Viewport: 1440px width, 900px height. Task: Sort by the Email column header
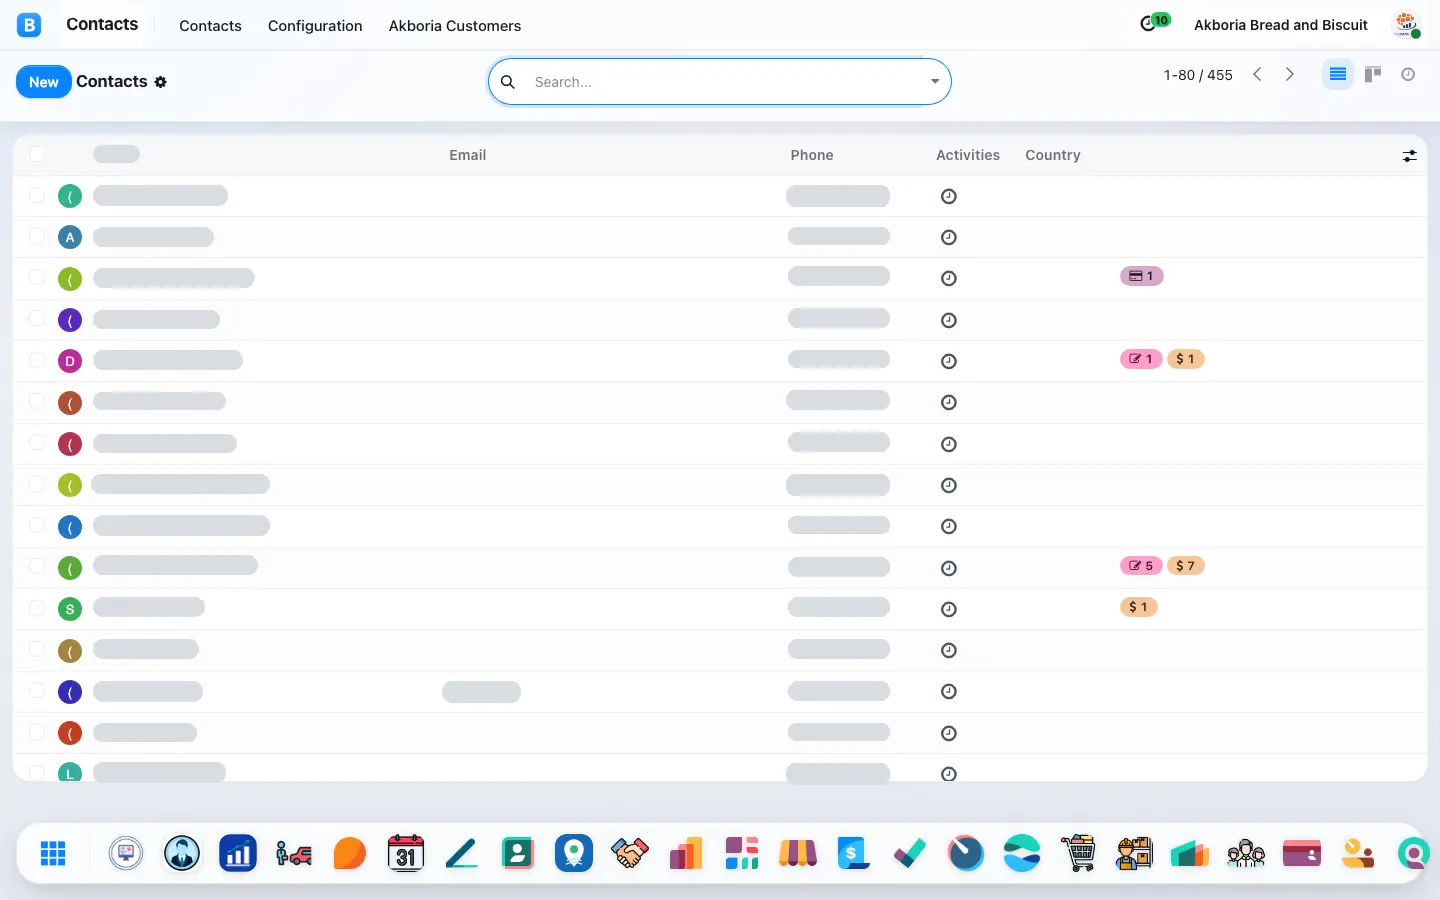(468, 155)
